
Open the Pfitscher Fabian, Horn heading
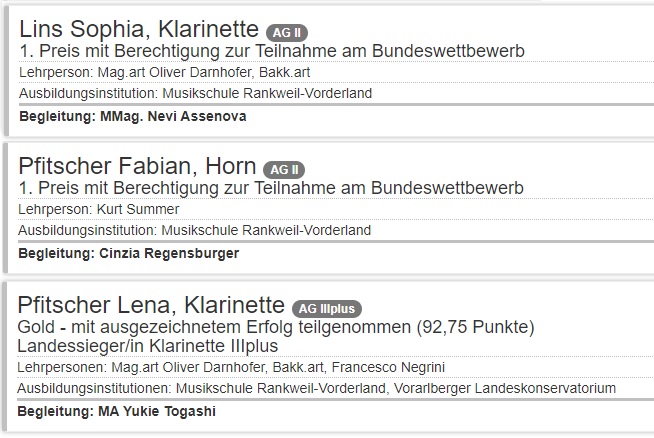pyautogui.click(x=138, y=167)
